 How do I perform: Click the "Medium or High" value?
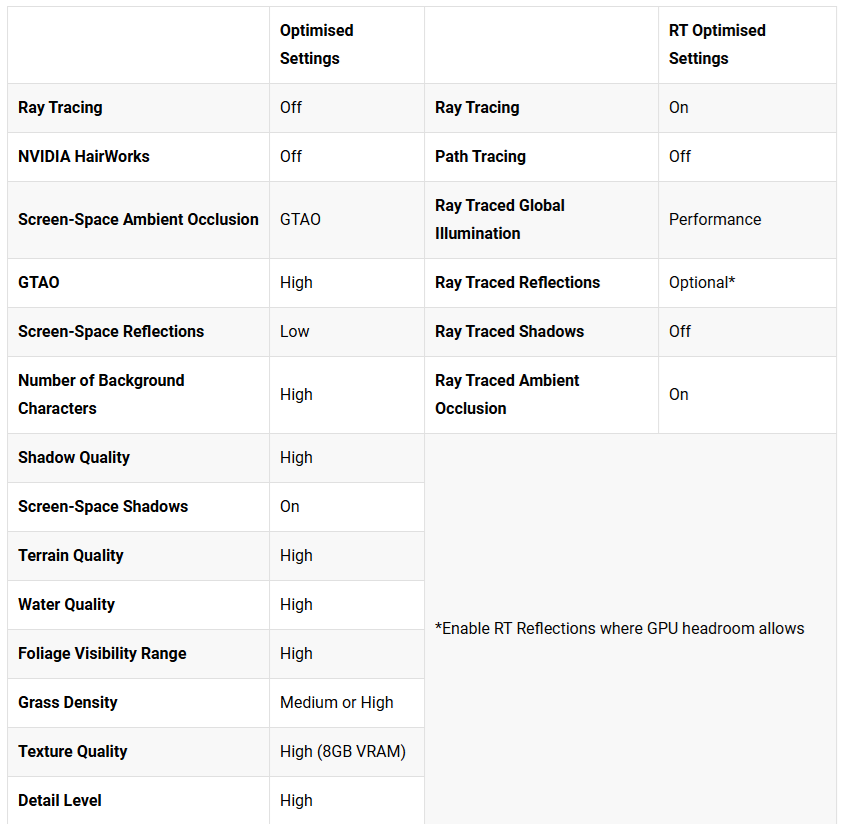coord(336,703)
